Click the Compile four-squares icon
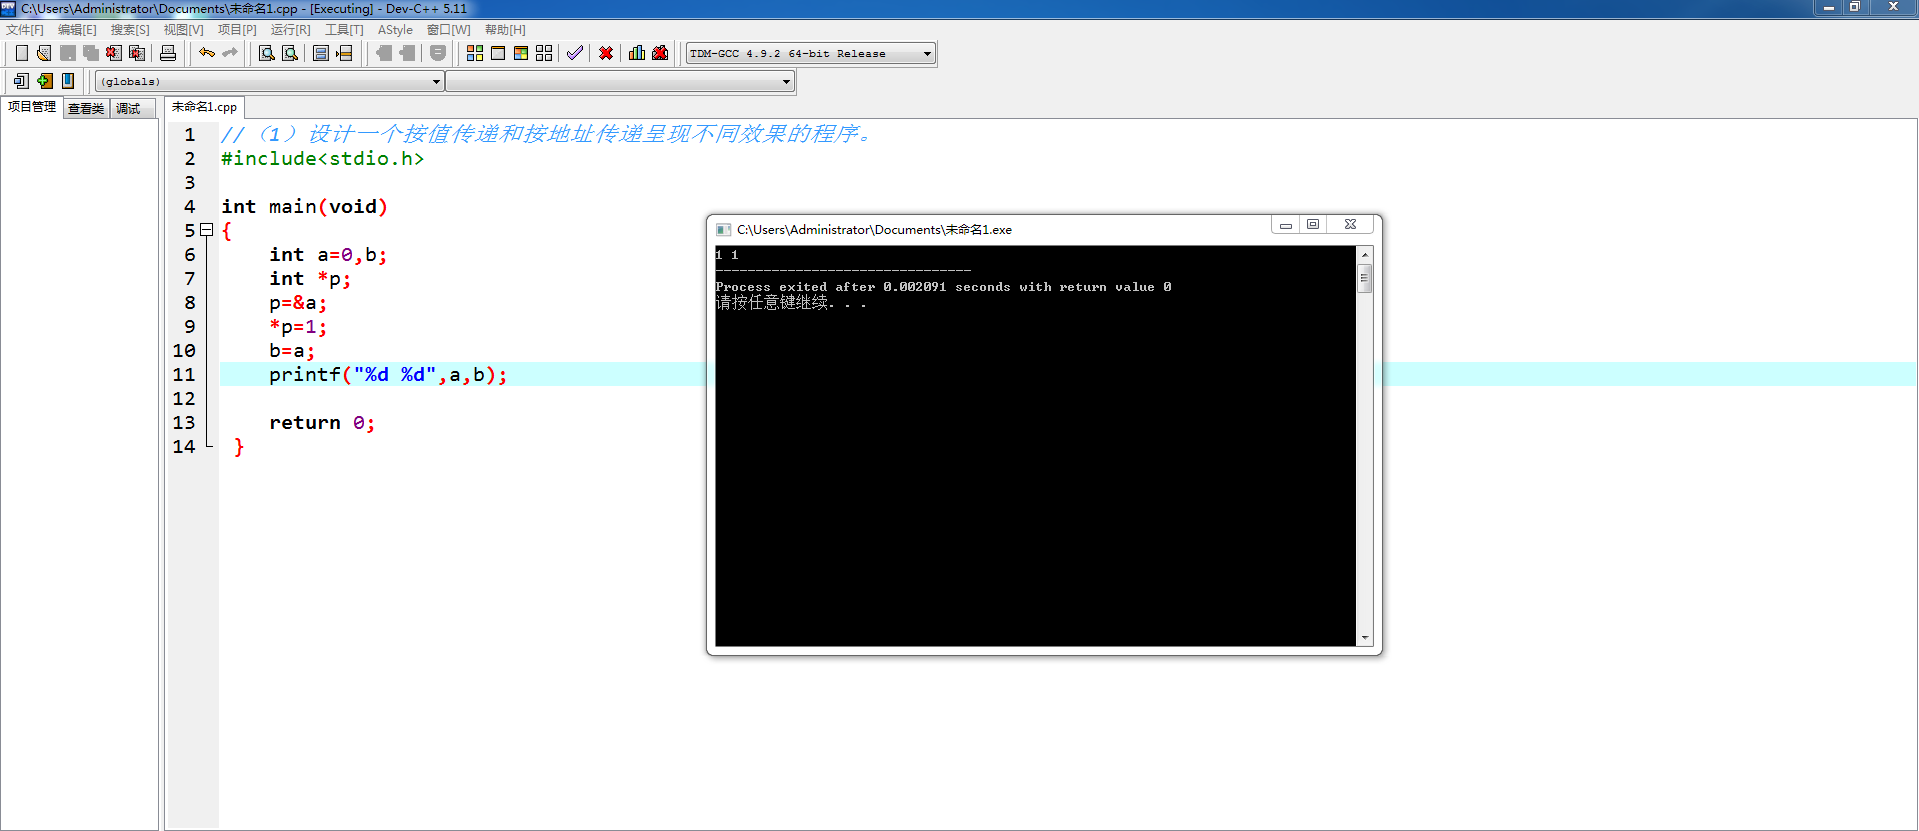The image size is (1919, 831). 475,53
